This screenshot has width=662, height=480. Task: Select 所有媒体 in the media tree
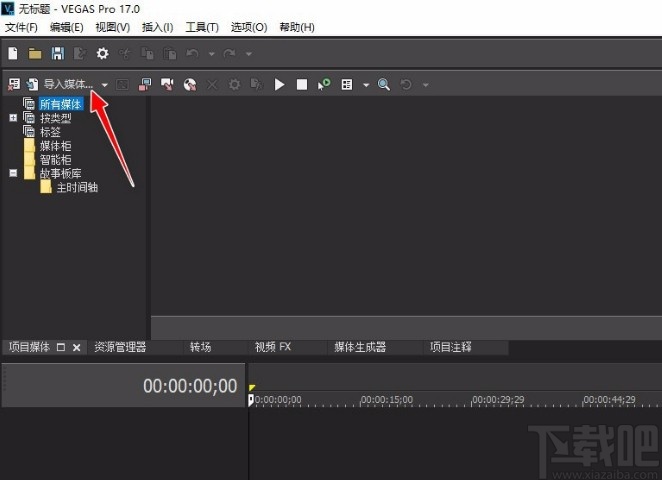[61, 104]
